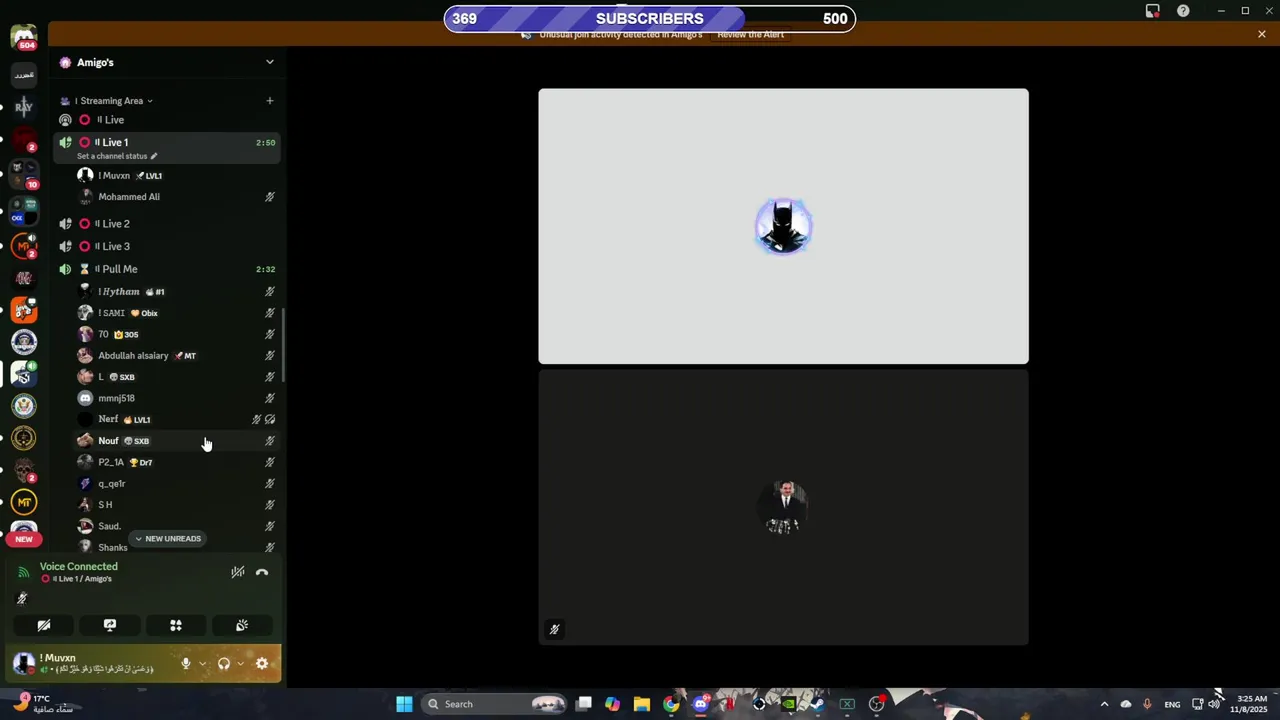The width and height of the screenshot is (1280, 720).
Task: Open the clock showing 3:25 AM
Action: pyautogui.click(x=1252, y=704)
